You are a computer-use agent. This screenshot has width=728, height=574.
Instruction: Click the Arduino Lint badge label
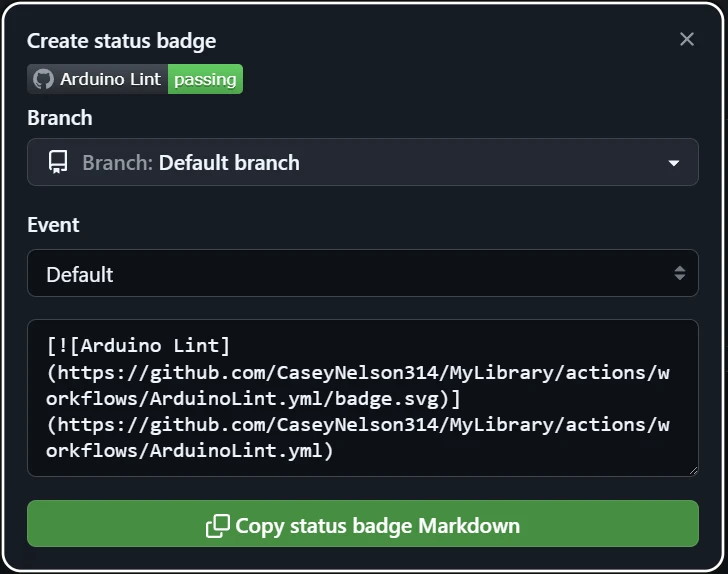[x=110, y=79]
